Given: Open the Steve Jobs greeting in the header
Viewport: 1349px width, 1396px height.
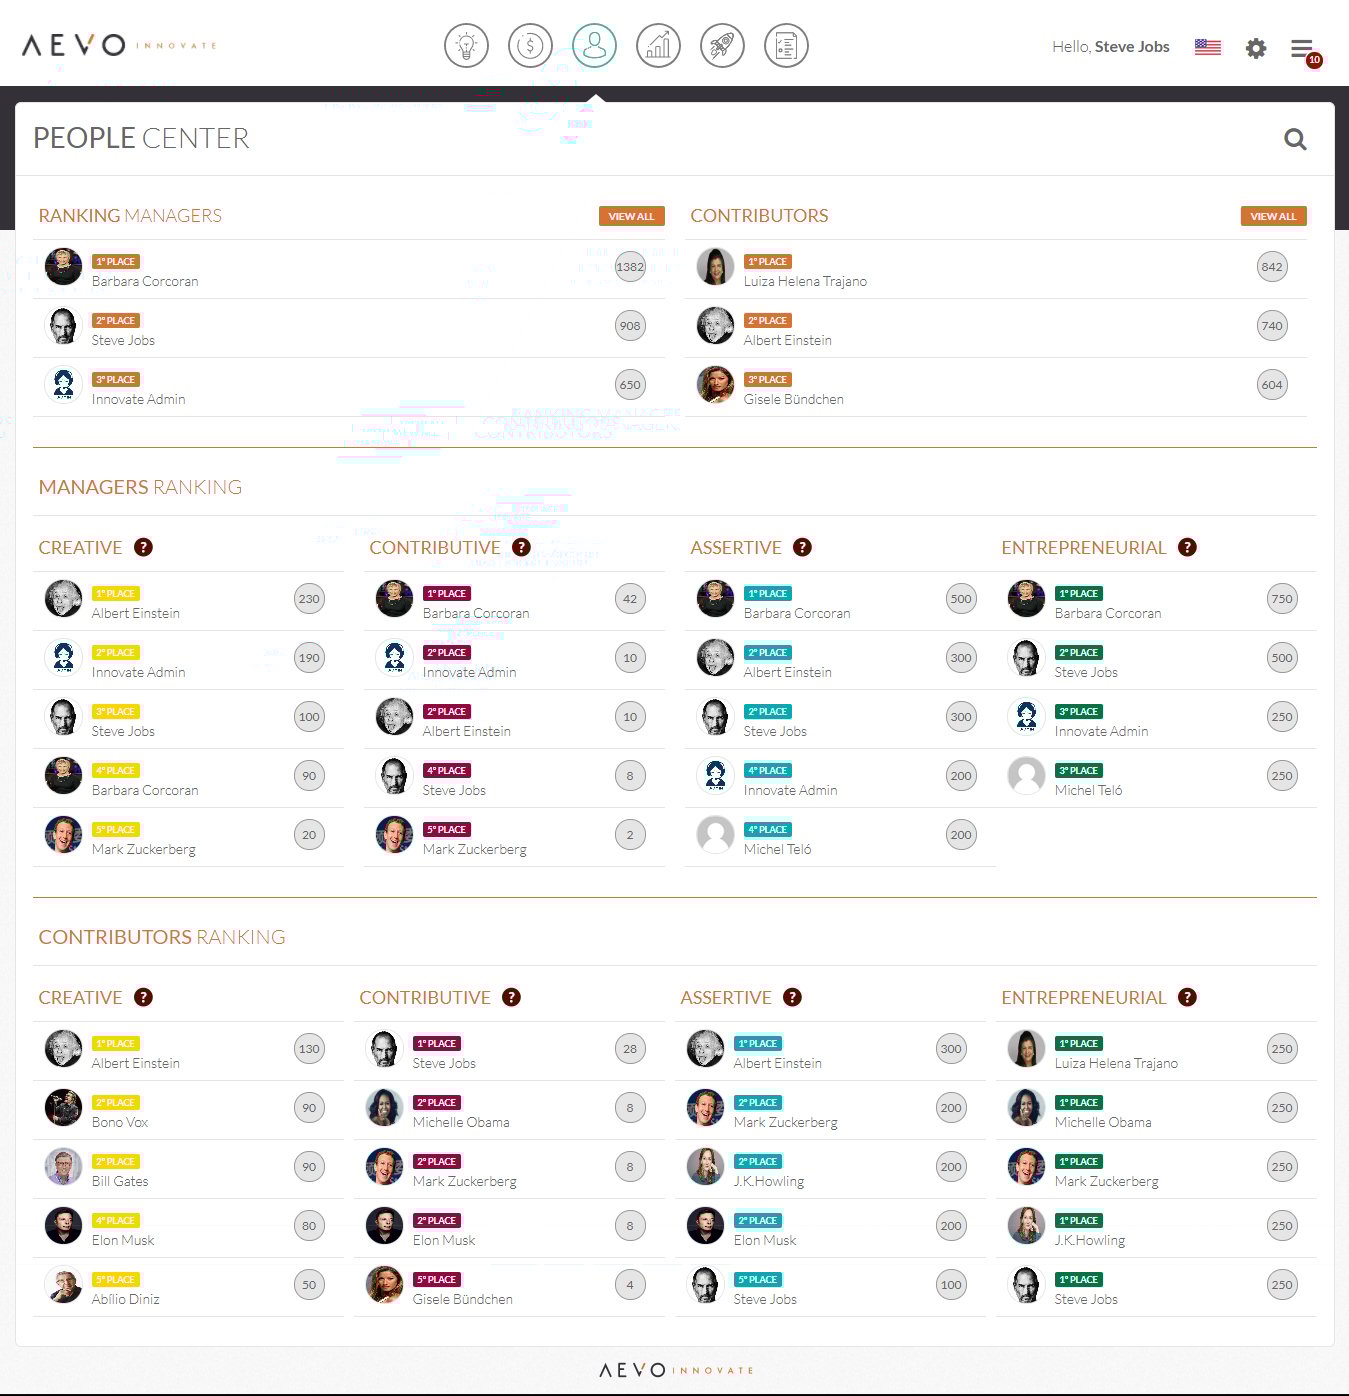Looking at the screenshot, I should click(1110, 47).
